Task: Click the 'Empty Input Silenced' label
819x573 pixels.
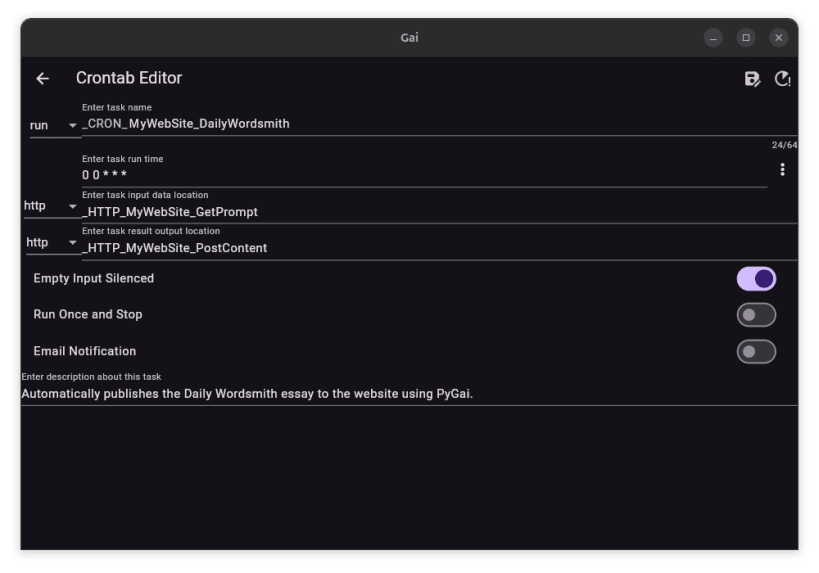Action: [x=93, y=278]
